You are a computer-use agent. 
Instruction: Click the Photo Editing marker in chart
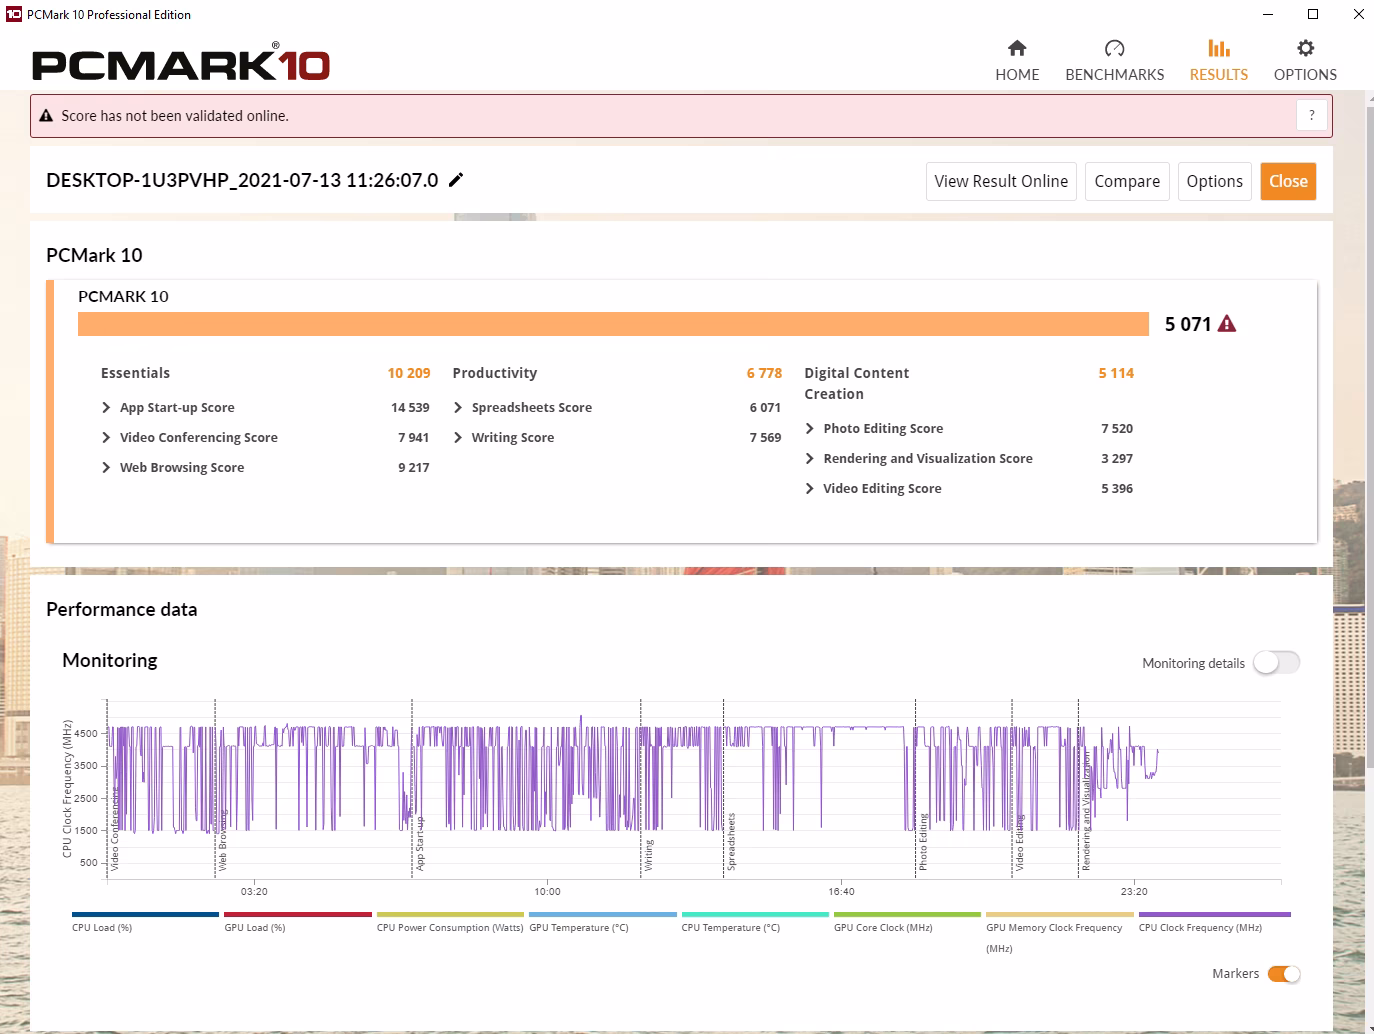[x=923, y=841]
